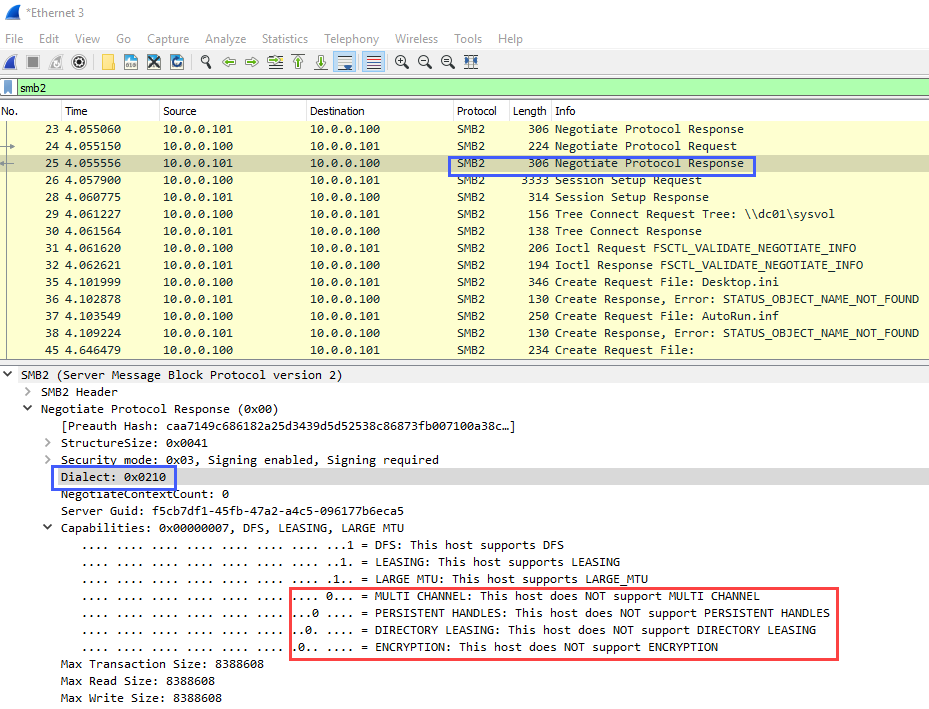This screenshot has height=709, width=929.
Task: Open the Capture menu
Action: point(168,39)
